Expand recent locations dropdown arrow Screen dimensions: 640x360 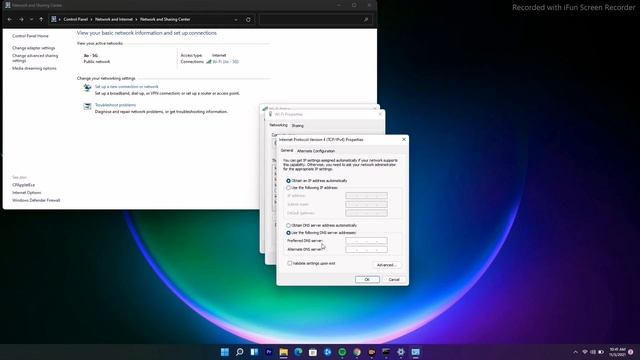(x=31, y=20)
